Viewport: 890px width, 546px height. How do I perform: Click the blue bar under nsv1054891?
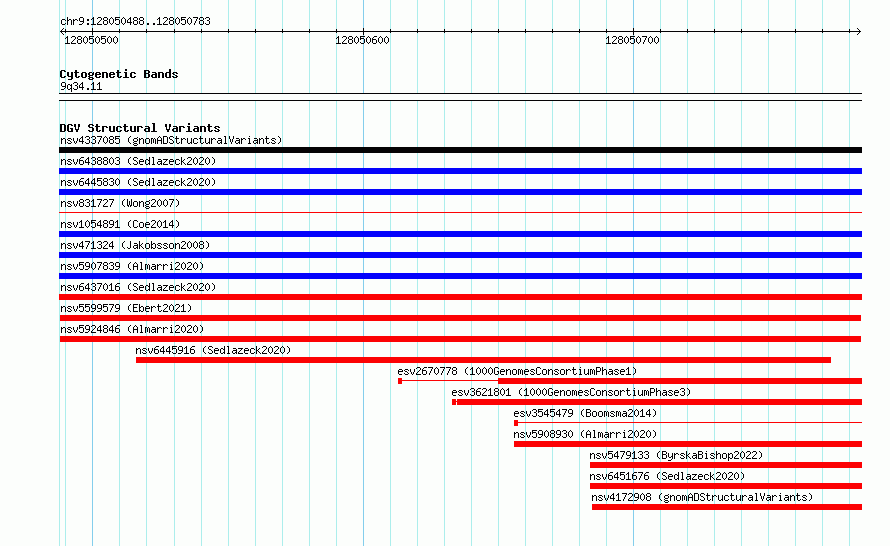click(460, 234)
